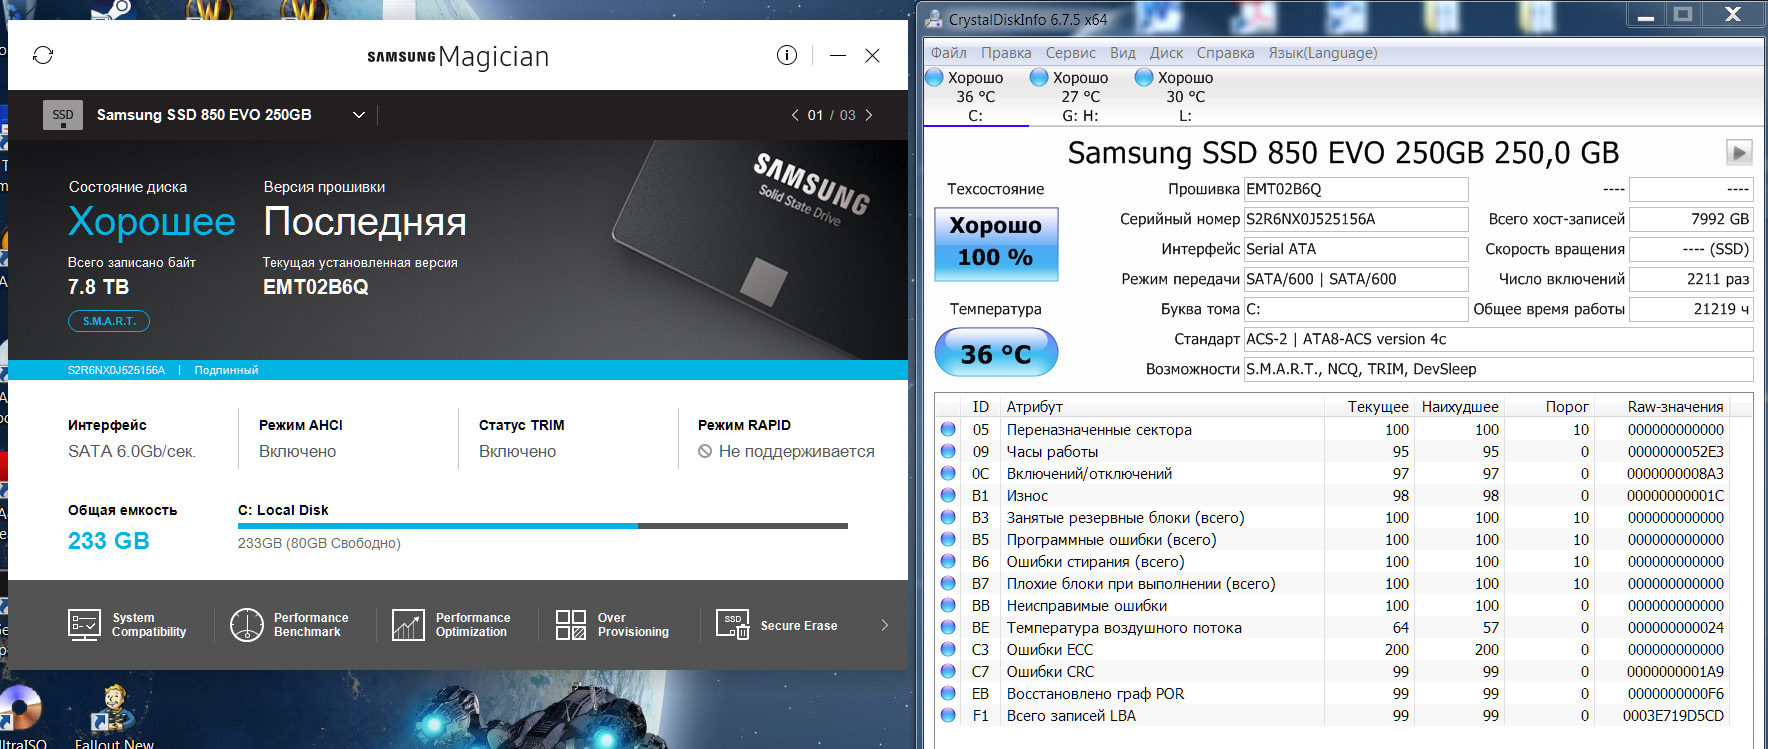Open System Compatibility tool
This screenshot has width=1768, height=749.
128,625
